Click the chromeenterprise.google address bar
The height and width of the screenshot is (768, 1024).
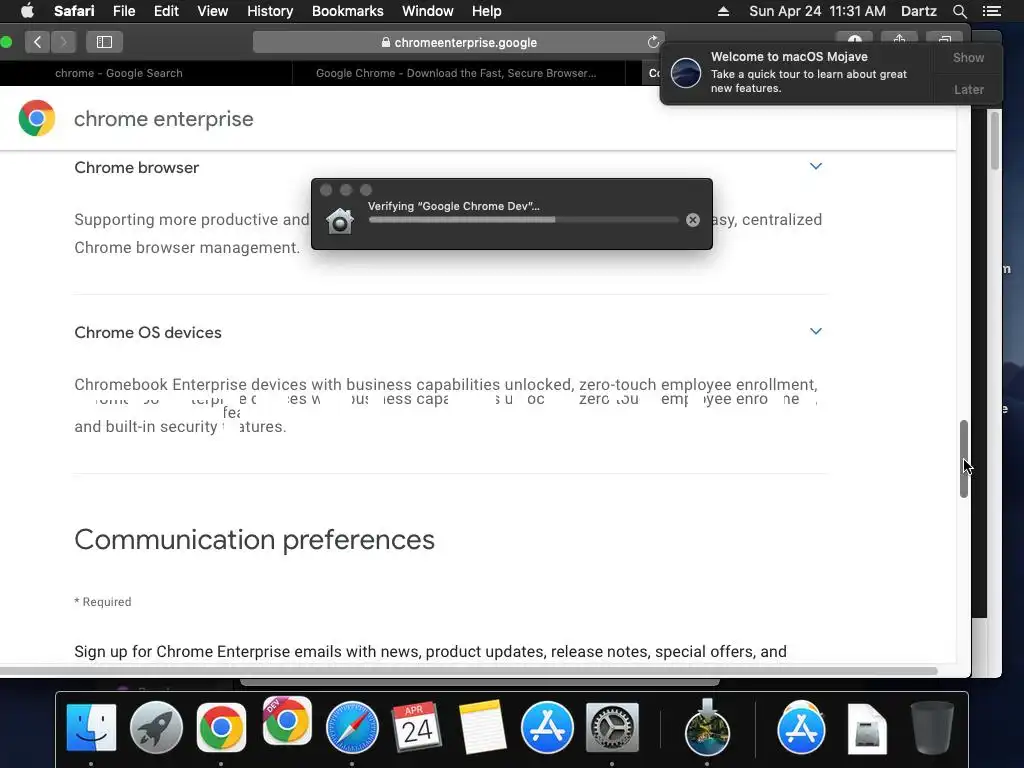[458, 42]
